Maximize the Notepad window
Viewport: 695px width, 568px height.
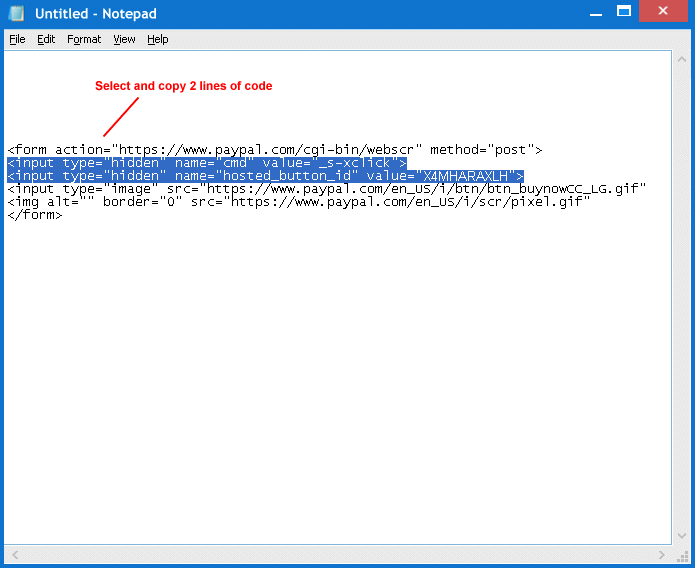(624, 11)
